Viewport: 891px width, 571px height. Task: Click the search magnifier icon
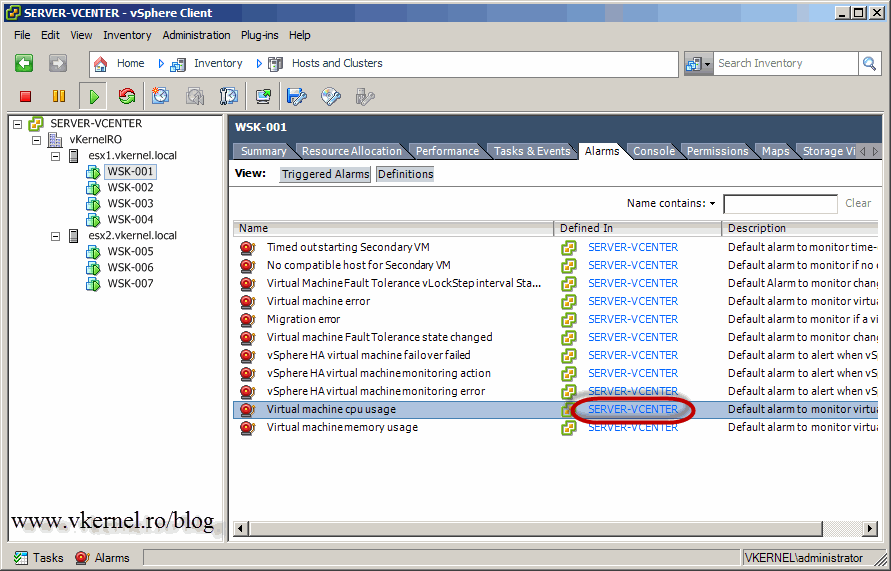click(869, 64)
